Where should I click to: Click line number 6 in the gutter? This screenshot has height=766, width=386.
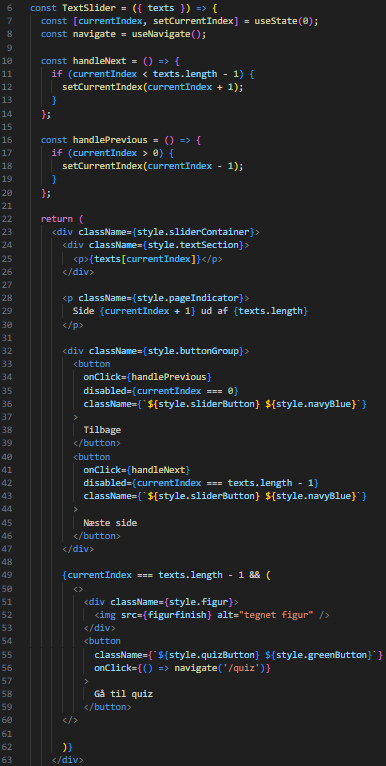coord(11,8)
